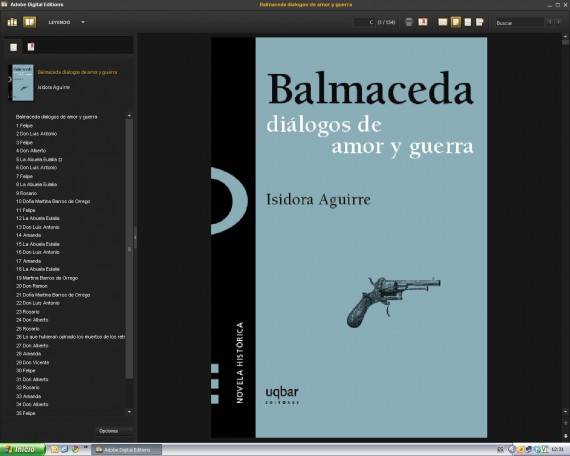Go to chapter "35 Felipe"
This screenshot has width=570, height=456.
click(x=25, y=413)
